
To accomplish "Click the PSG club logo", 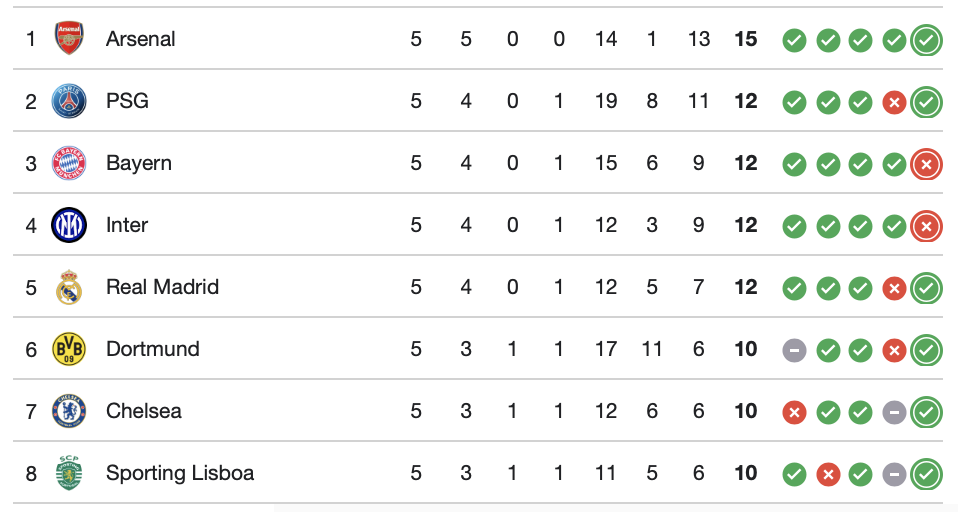I will click(69, 101).
